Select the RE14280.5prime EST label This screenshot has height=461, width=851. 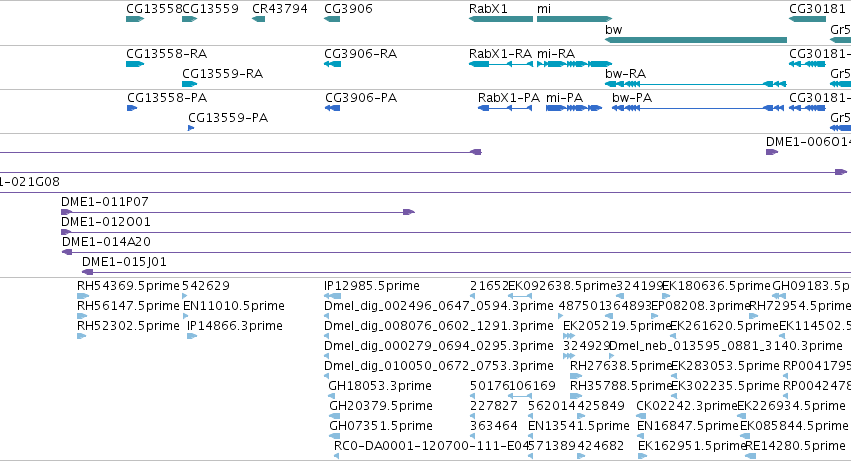click(795, 447)
